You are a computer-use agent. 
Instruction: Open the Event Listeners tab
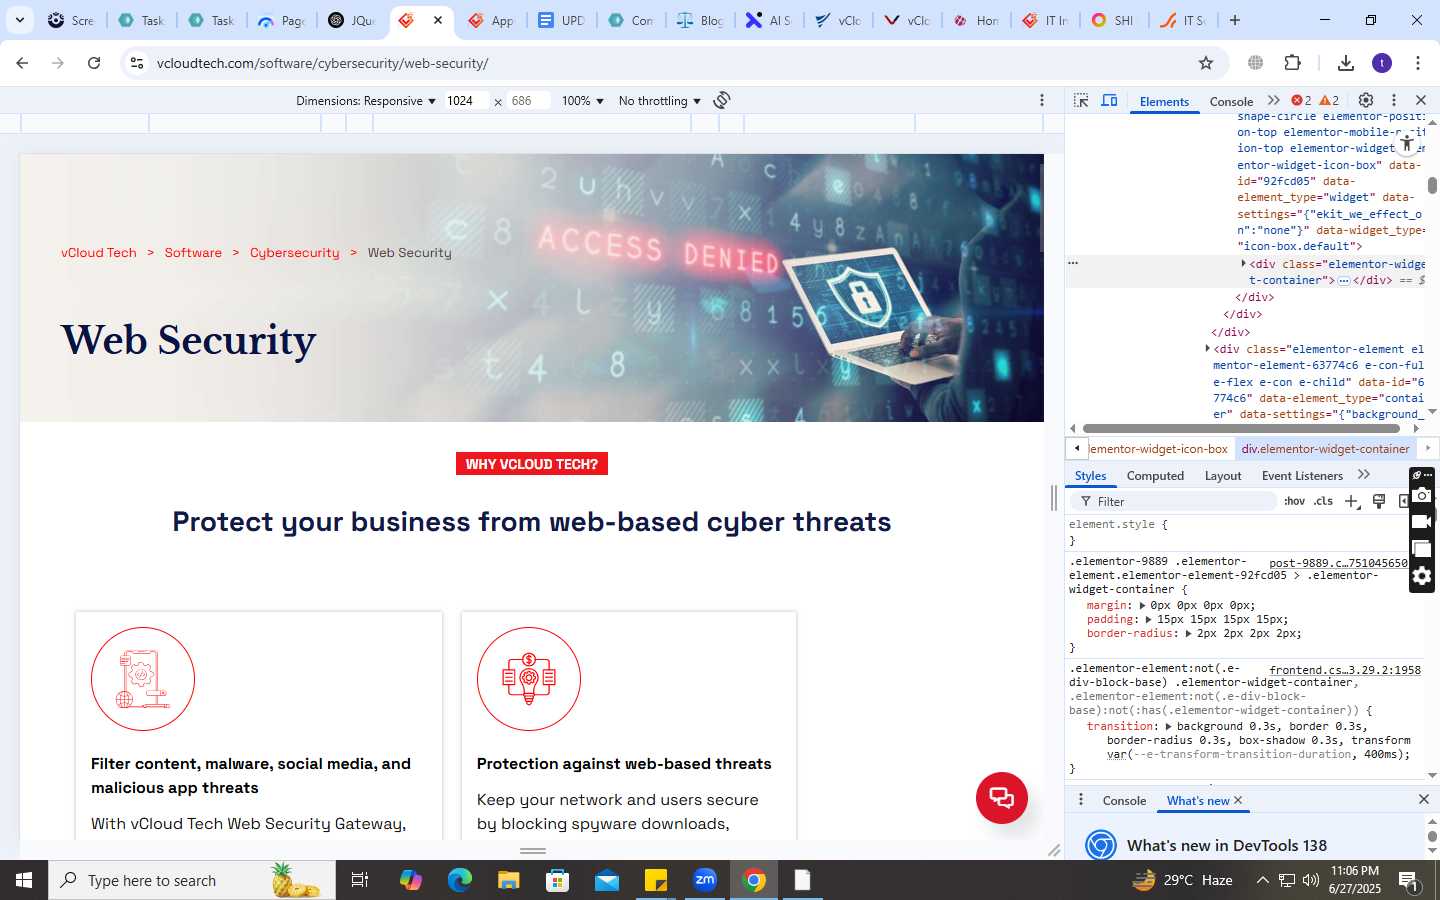coord(1302,476)
